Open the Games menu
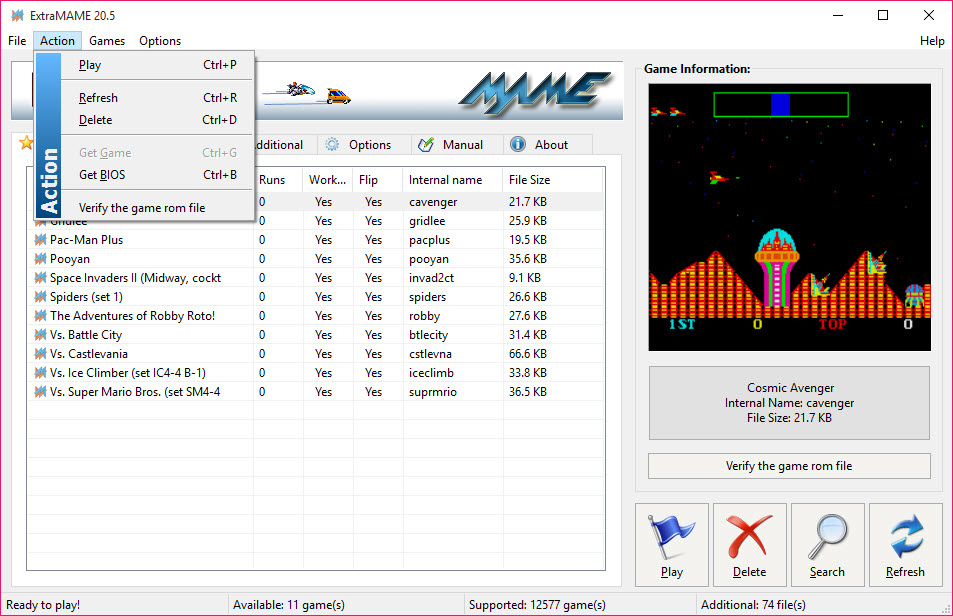This screenshot has height=616, width=953. point(107,41)
